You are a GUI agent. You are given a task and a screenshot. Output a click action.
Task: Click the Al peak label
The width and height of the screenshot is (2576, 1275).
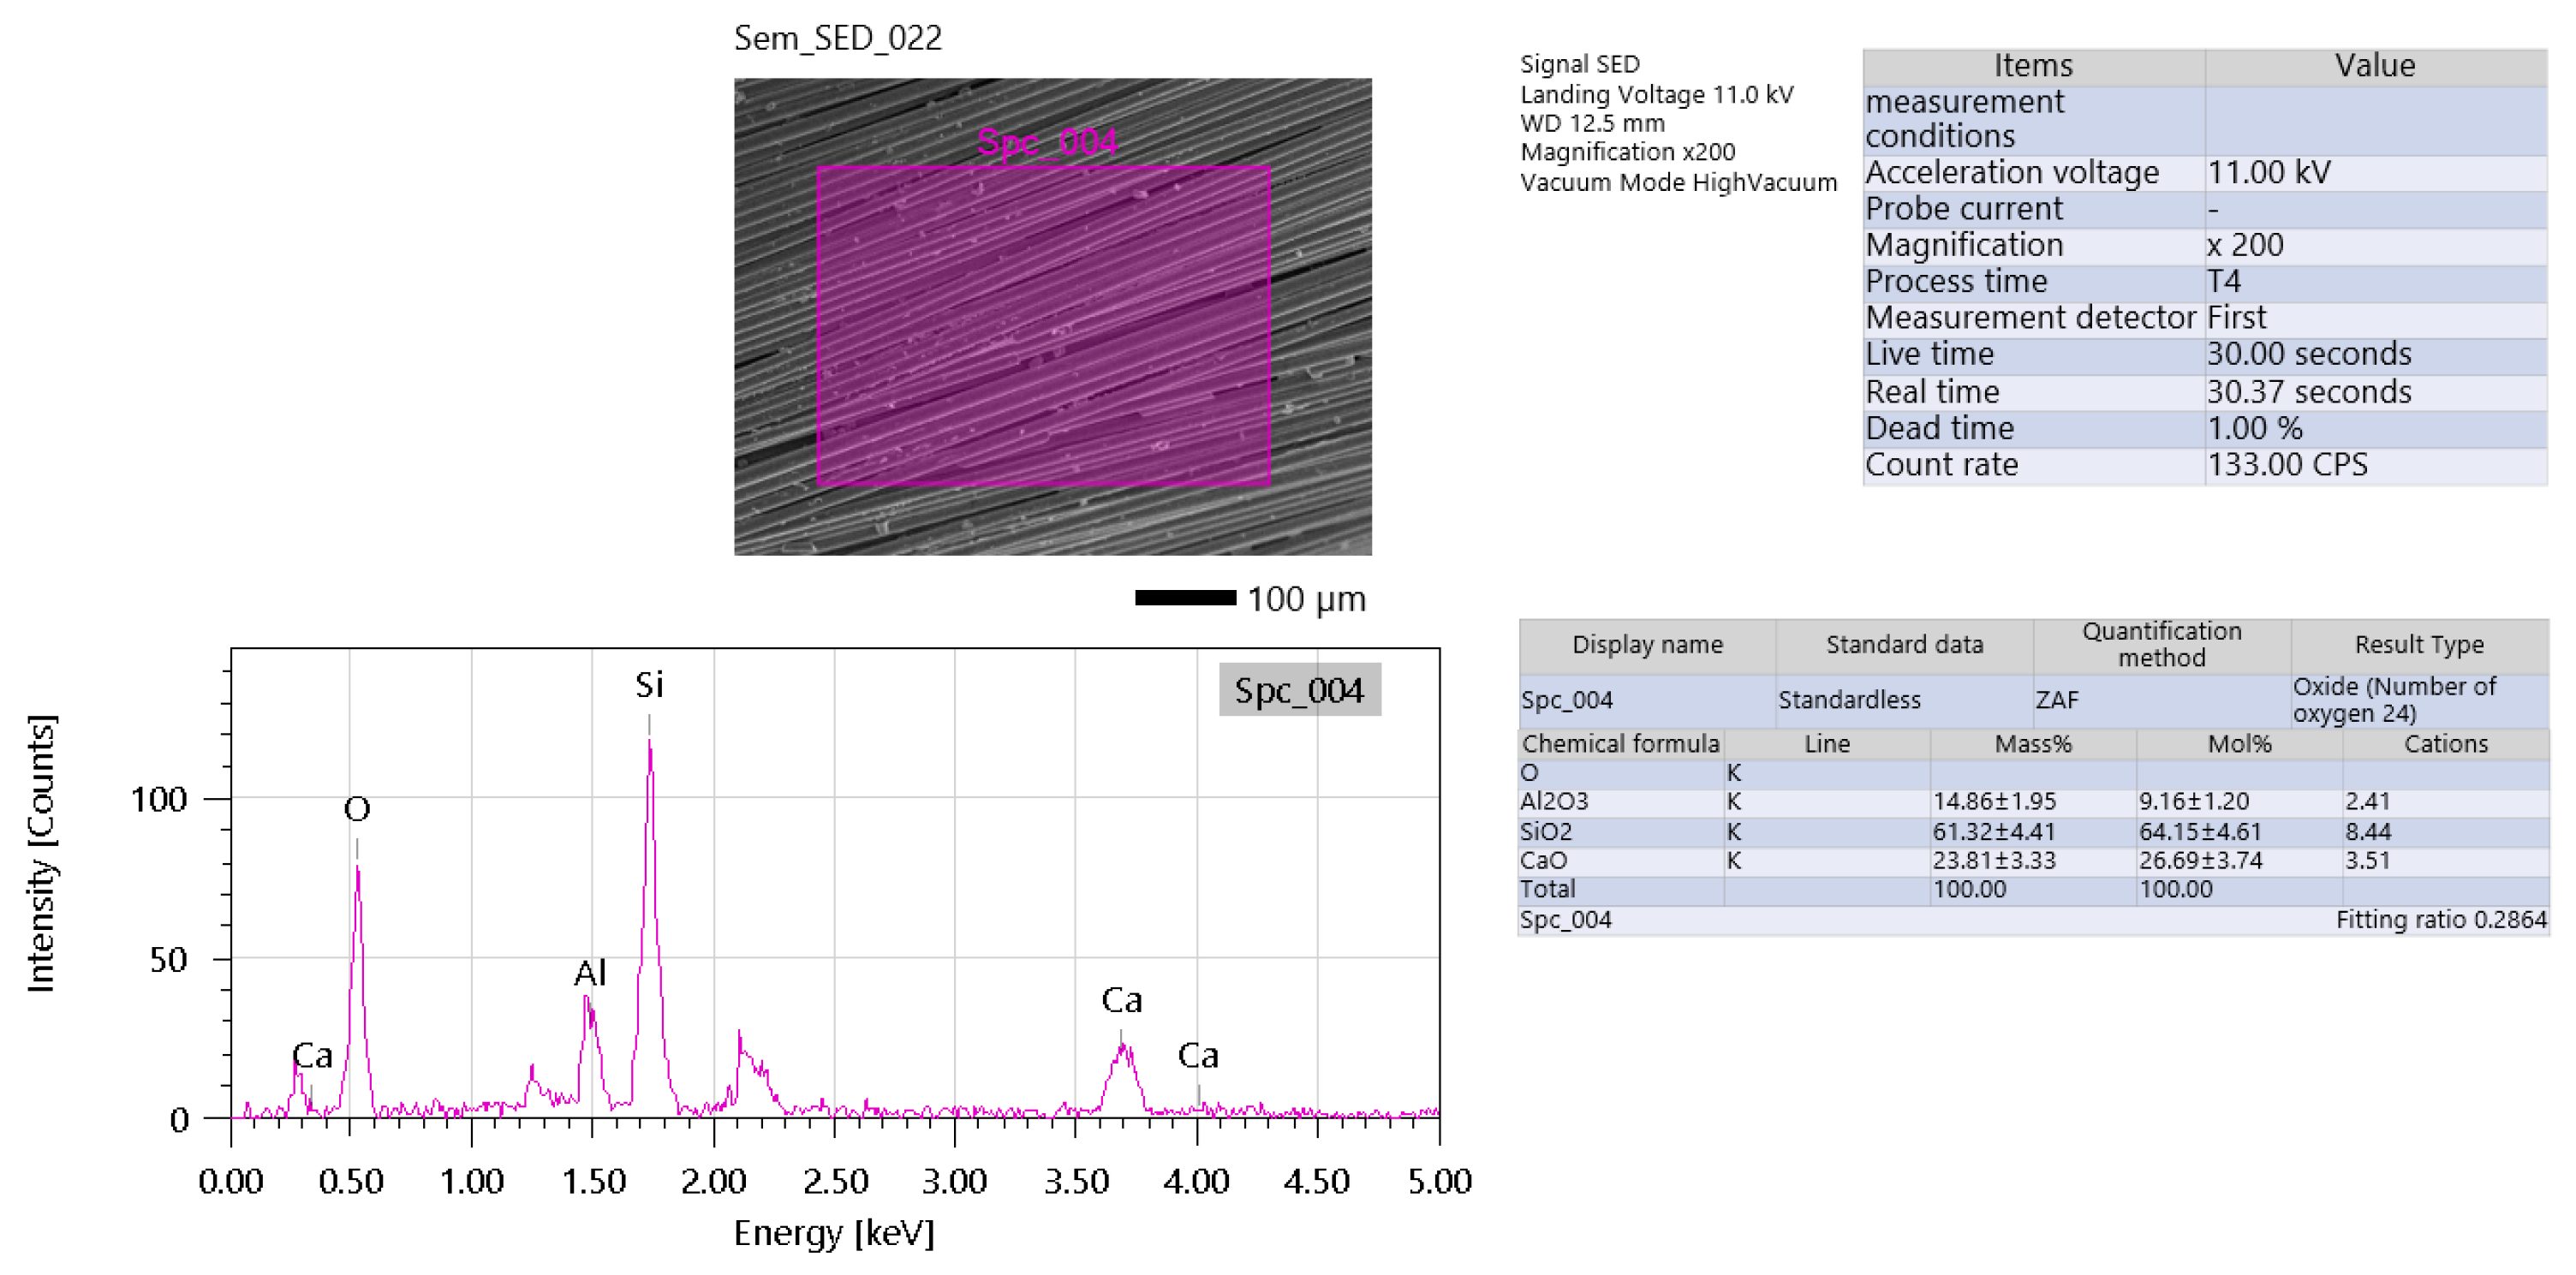[x=590, y=972]
